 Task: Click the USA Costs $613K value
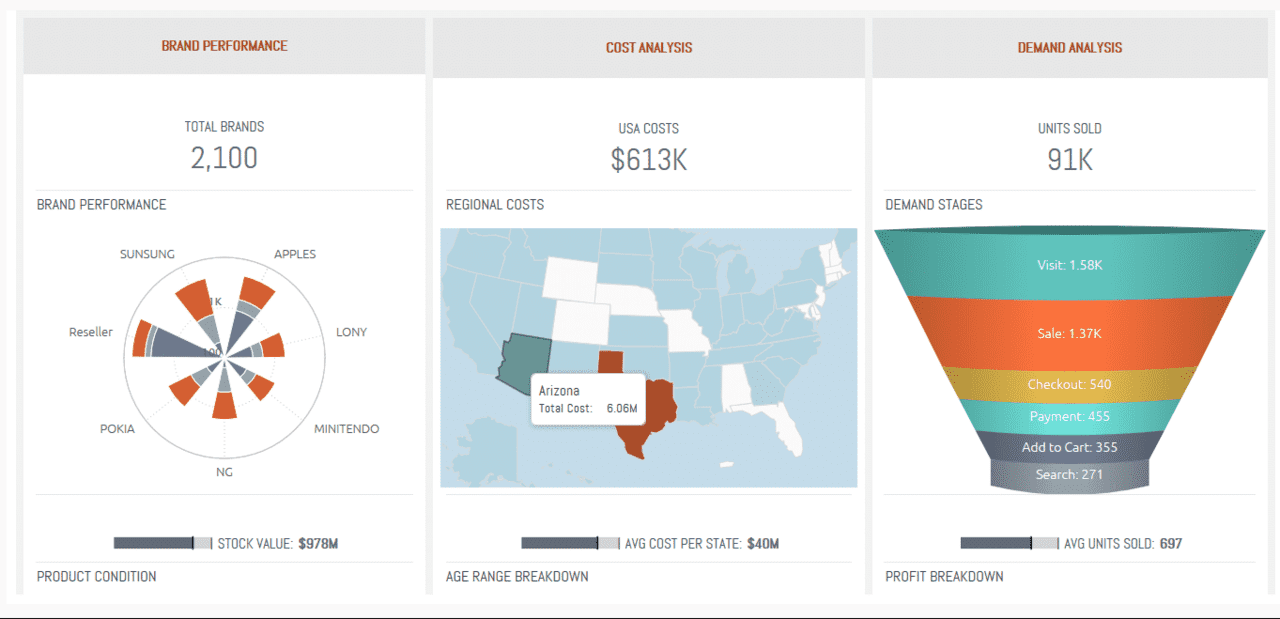pyautogui.click(x=649, y=159)
